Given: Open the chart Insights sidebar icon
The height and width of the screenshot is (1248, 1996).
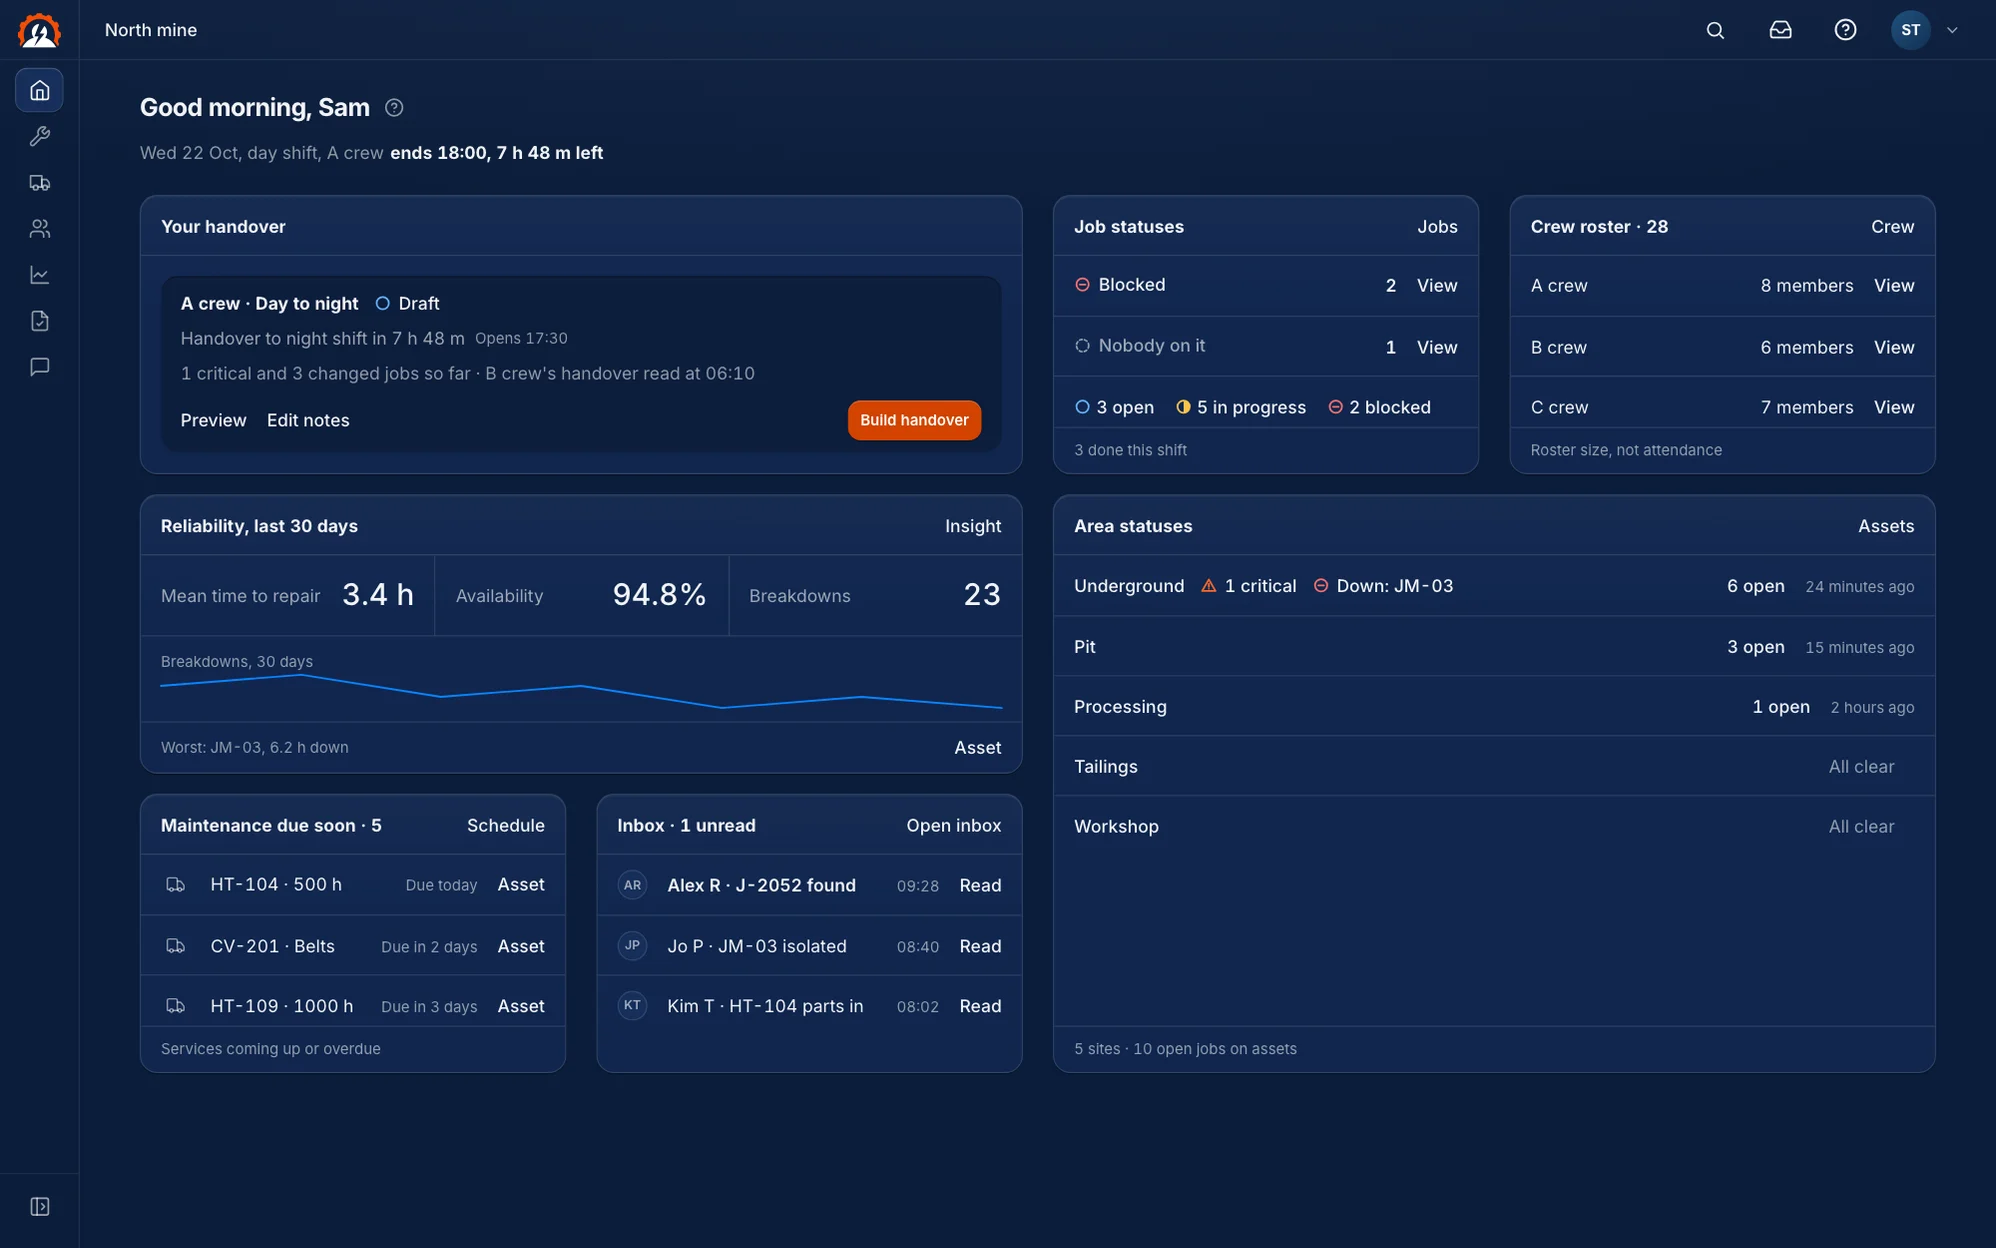Looking at the screenshot, I should click(39, 274).
